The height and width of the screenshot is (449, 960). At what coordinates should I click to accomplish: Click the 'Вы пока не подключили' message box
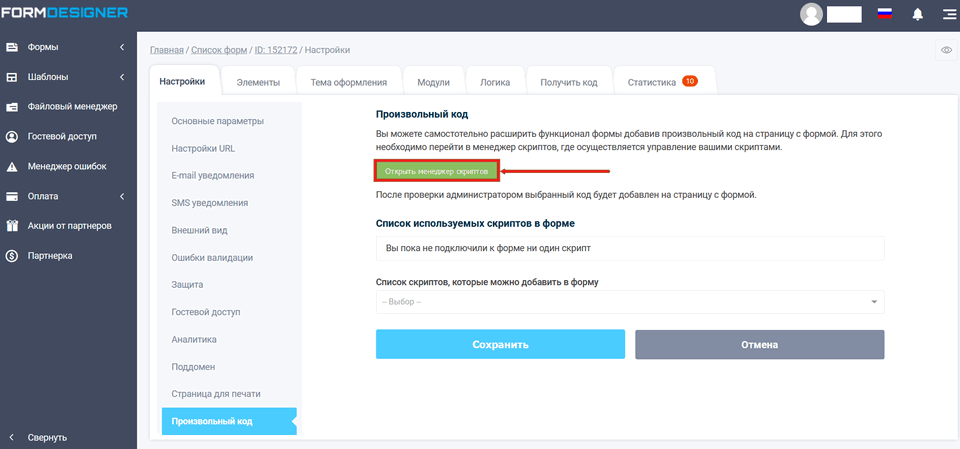pyautogui.click(x=630, y=248)
